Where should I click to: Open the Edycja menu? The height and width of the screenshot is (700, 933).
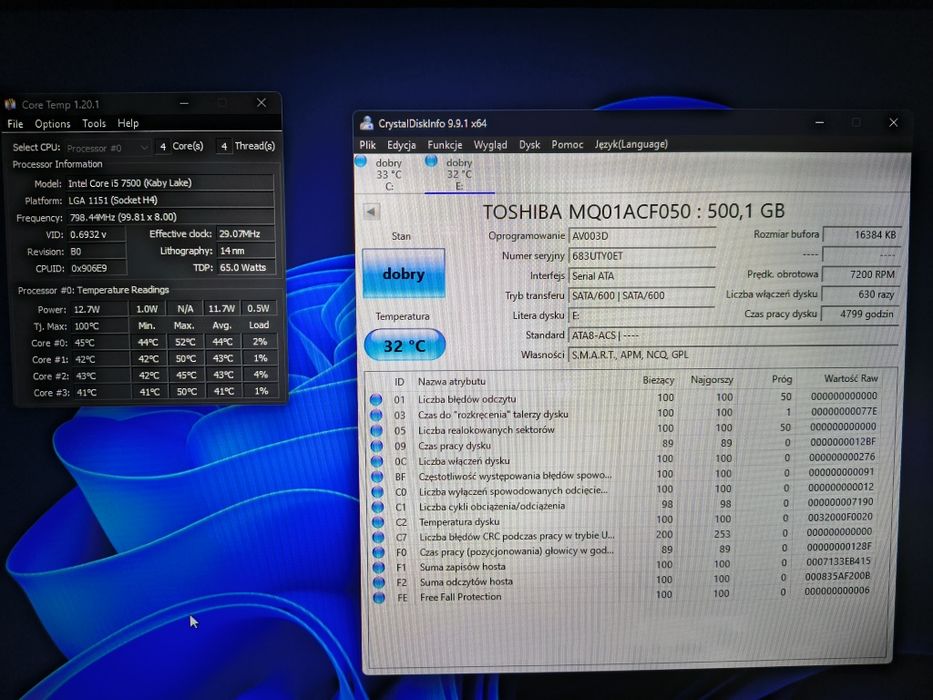coord(401,145)
